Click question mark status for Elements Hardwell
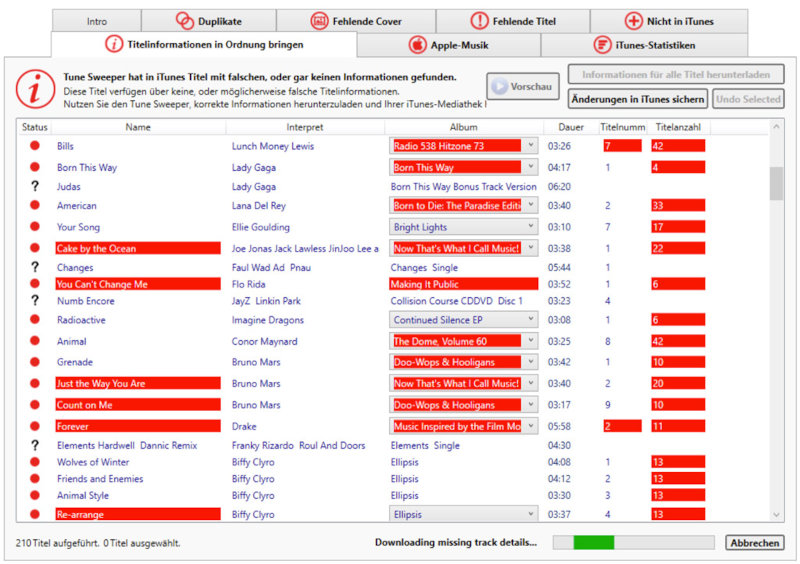 [x=35, y=445]
